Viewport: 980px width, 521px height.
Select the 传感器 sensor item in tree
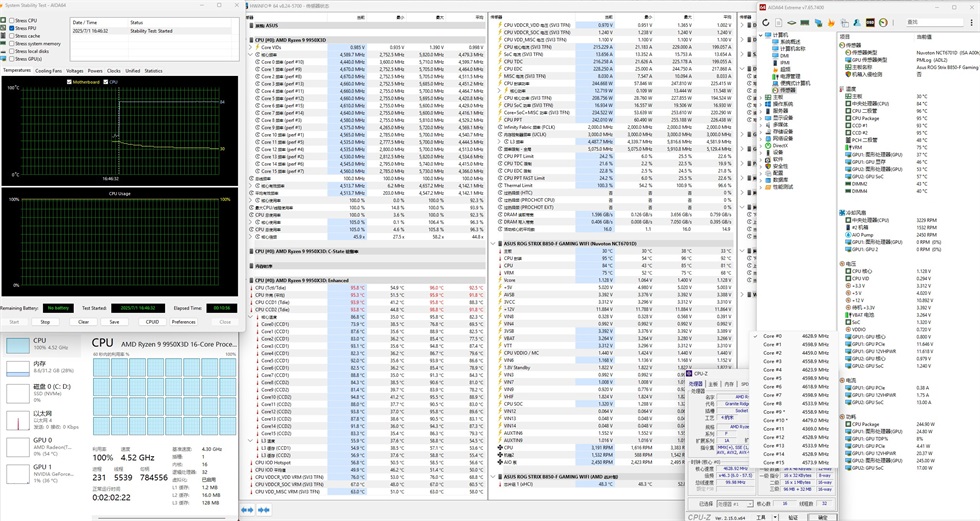[789, 90]
